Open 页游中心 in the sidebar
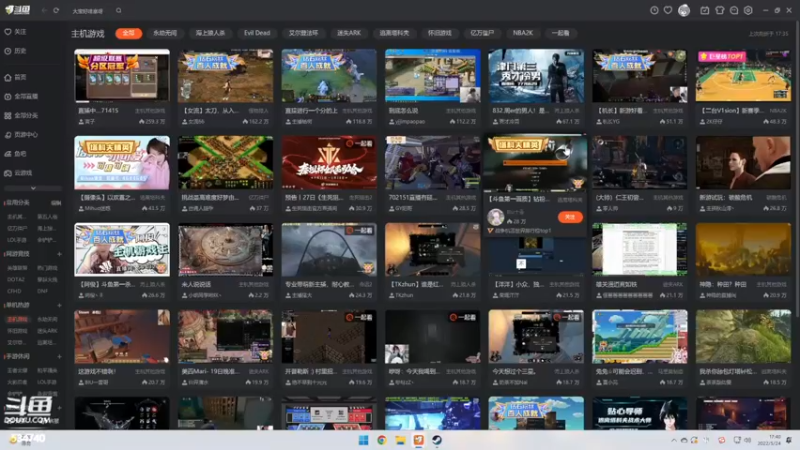800x450 pixels. (21, 135)
